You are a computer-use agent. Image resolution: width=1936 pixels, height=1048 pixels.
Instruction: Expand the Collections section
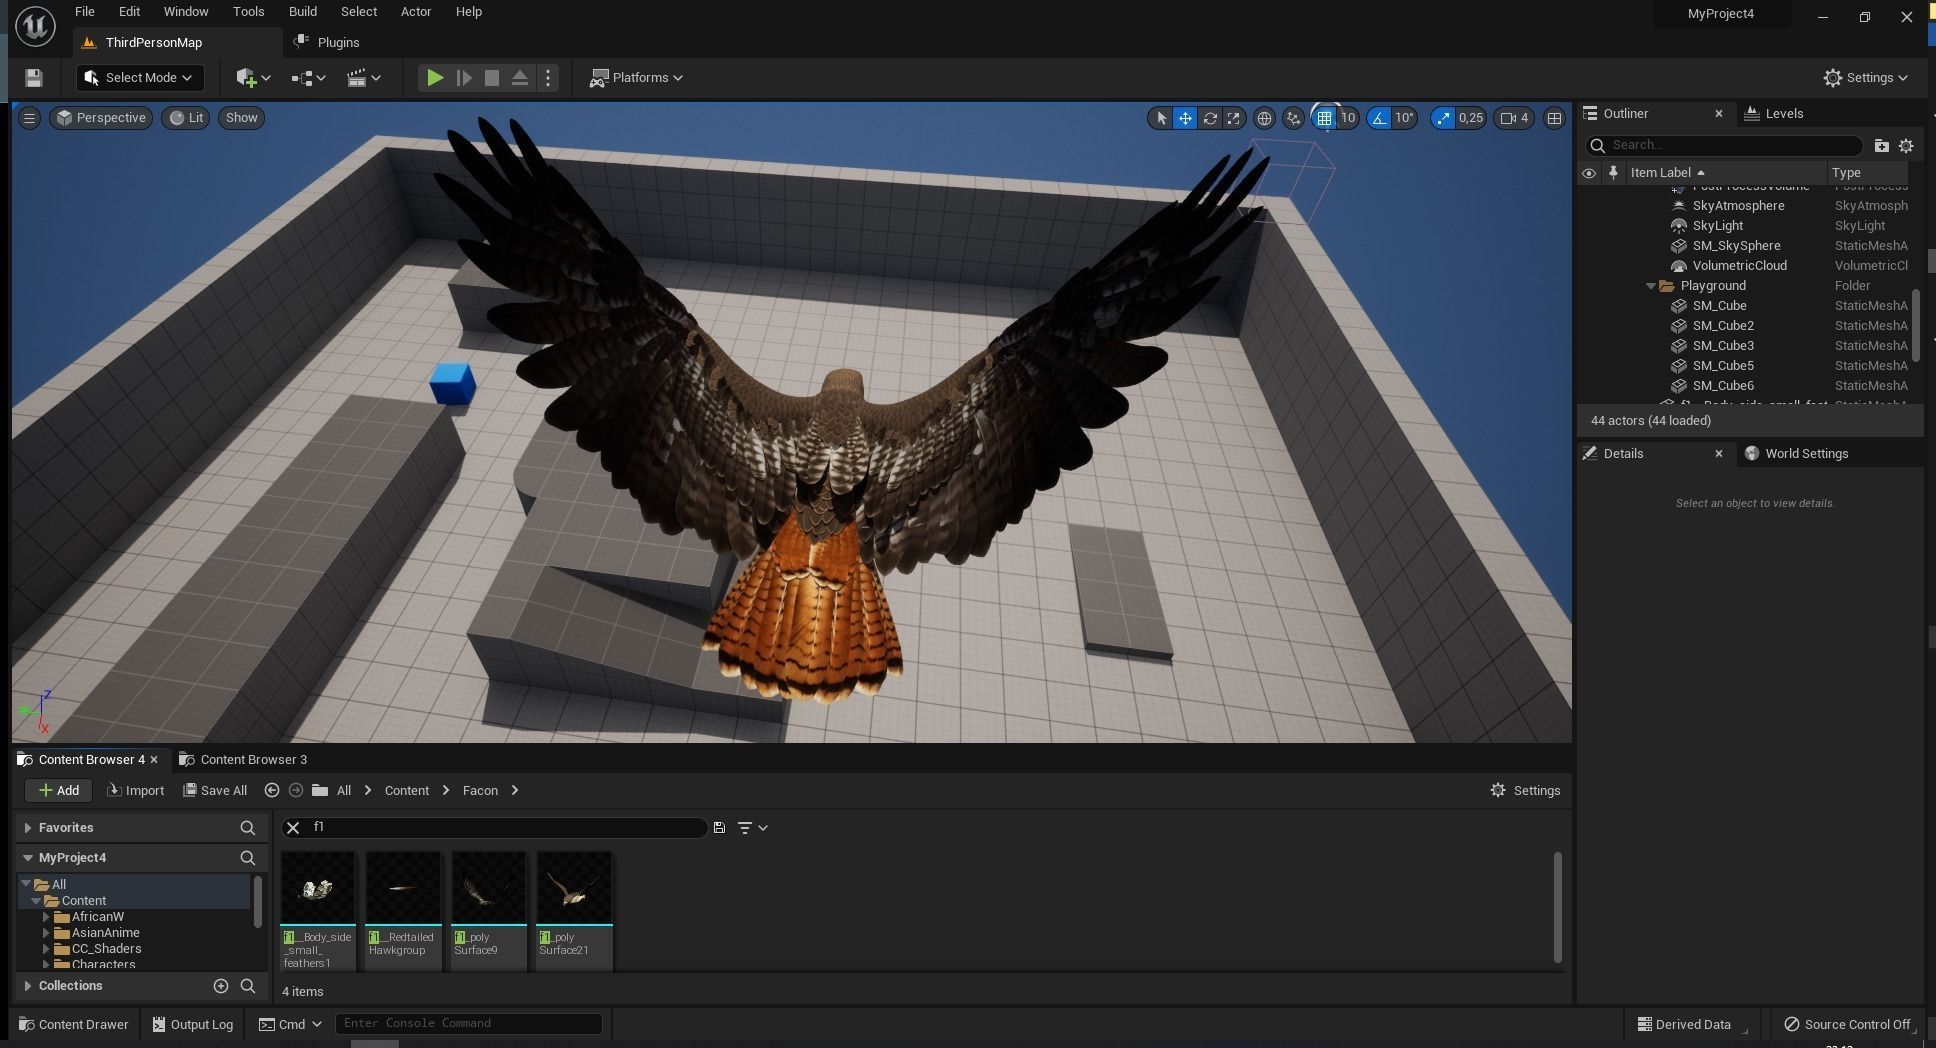tap(28, 986)
